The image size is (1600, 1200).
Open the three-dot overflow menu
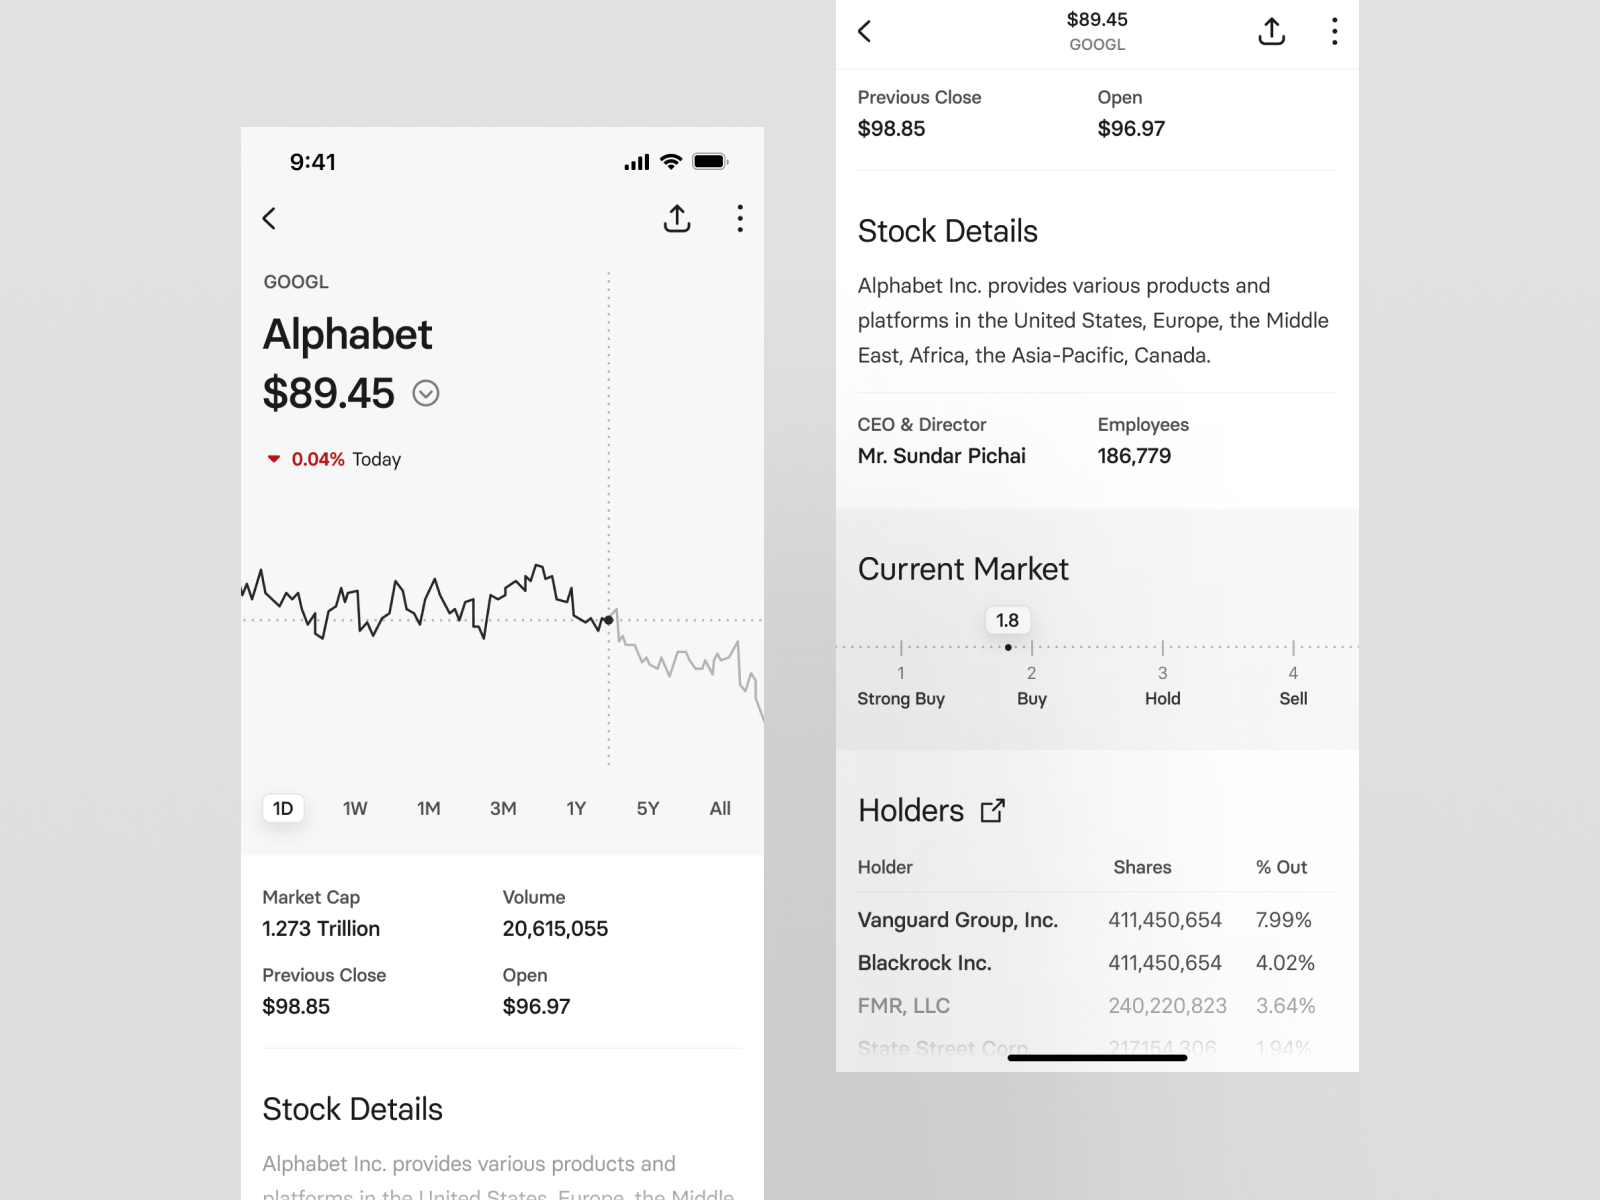(x=740, y=218)
